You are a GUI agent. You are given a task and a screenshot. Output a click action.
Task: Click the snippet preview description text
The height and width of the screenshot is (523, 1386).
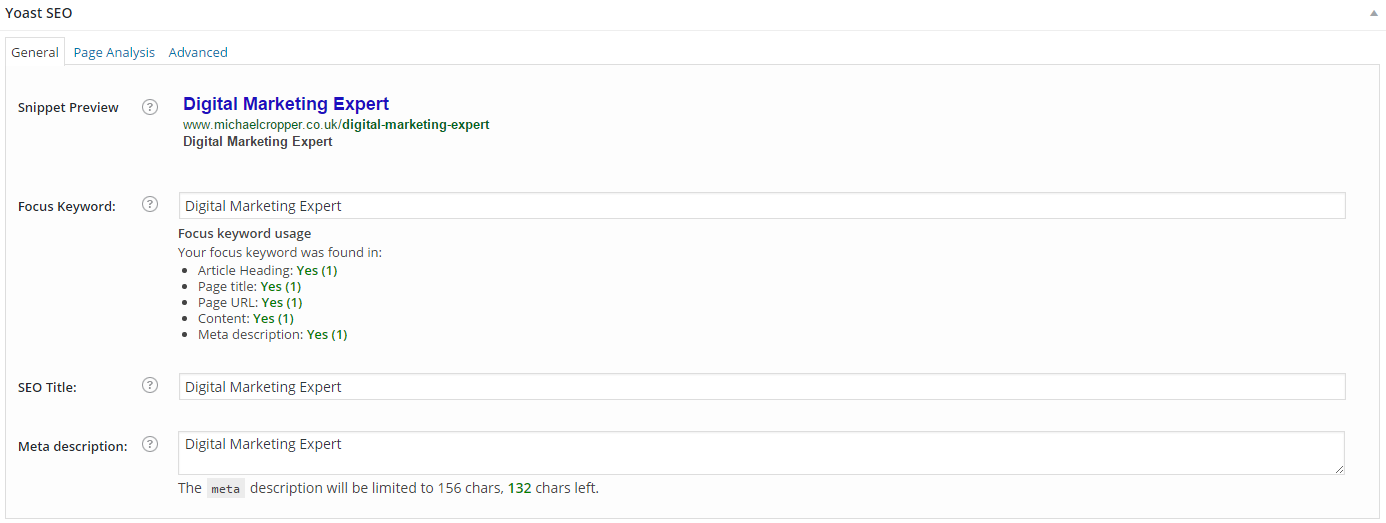point(258,142)
